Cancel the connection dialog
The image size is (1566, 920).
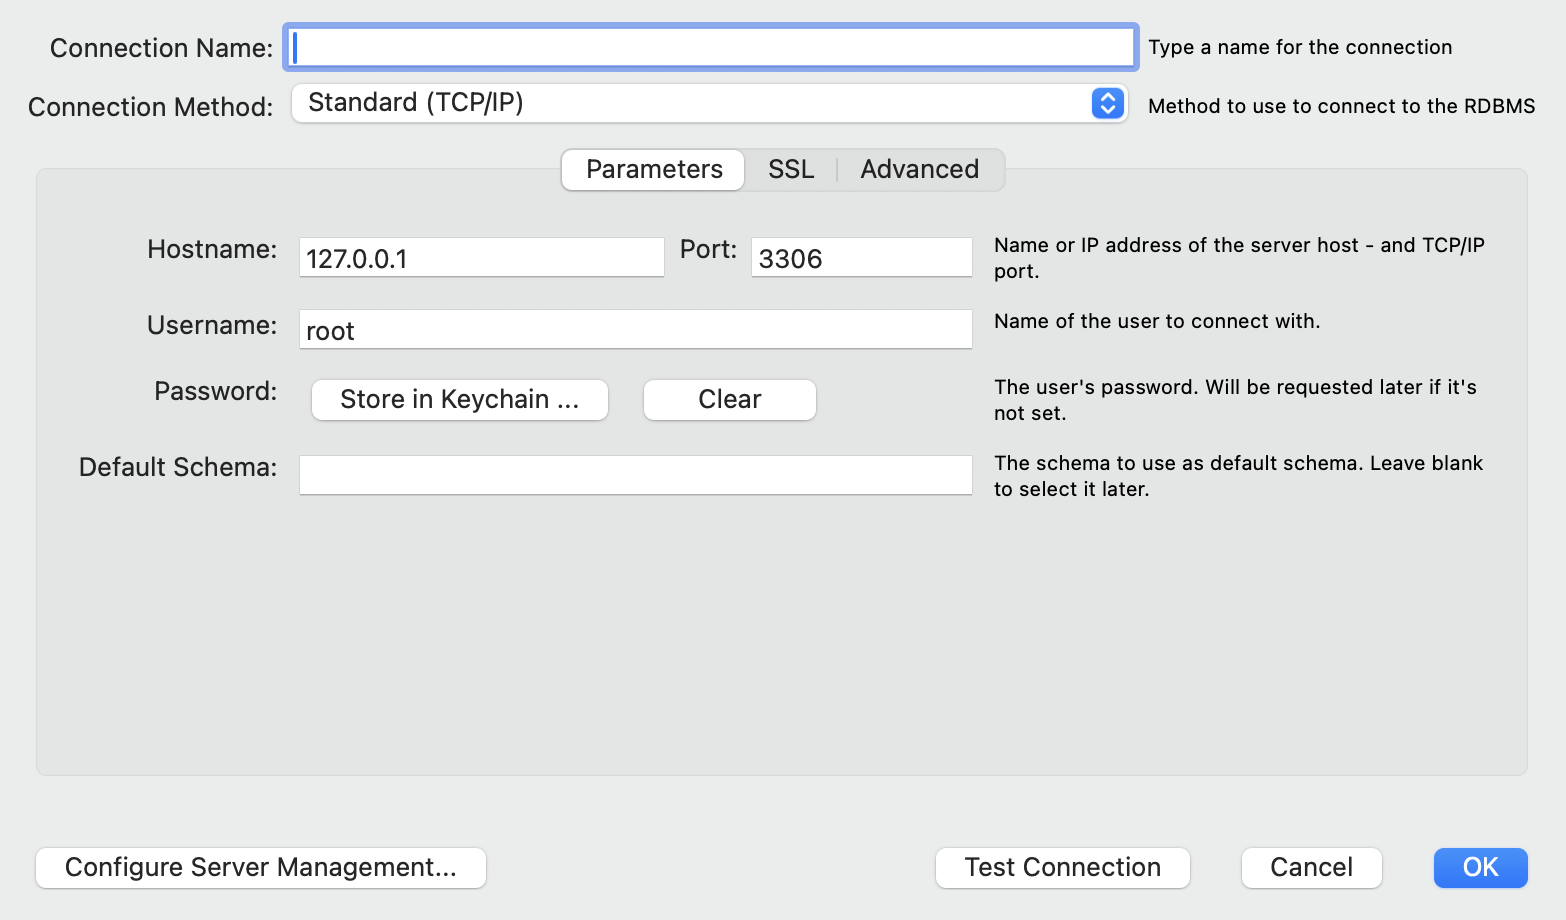[1311, 868]
